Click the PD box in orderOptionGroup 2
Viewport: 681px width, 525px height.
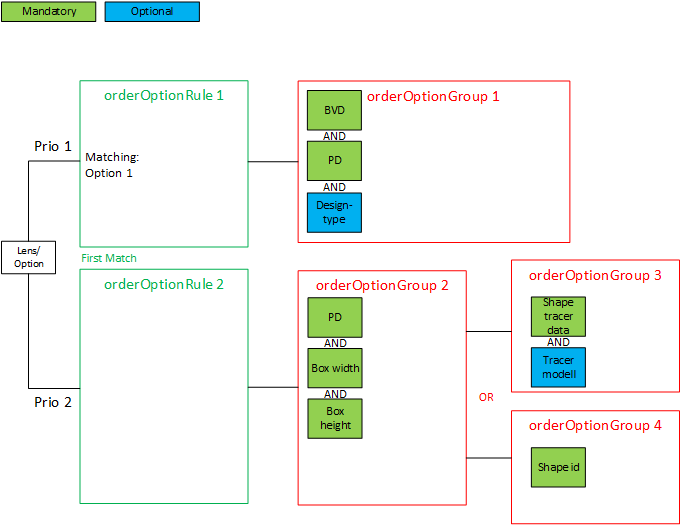pos(335,317)
